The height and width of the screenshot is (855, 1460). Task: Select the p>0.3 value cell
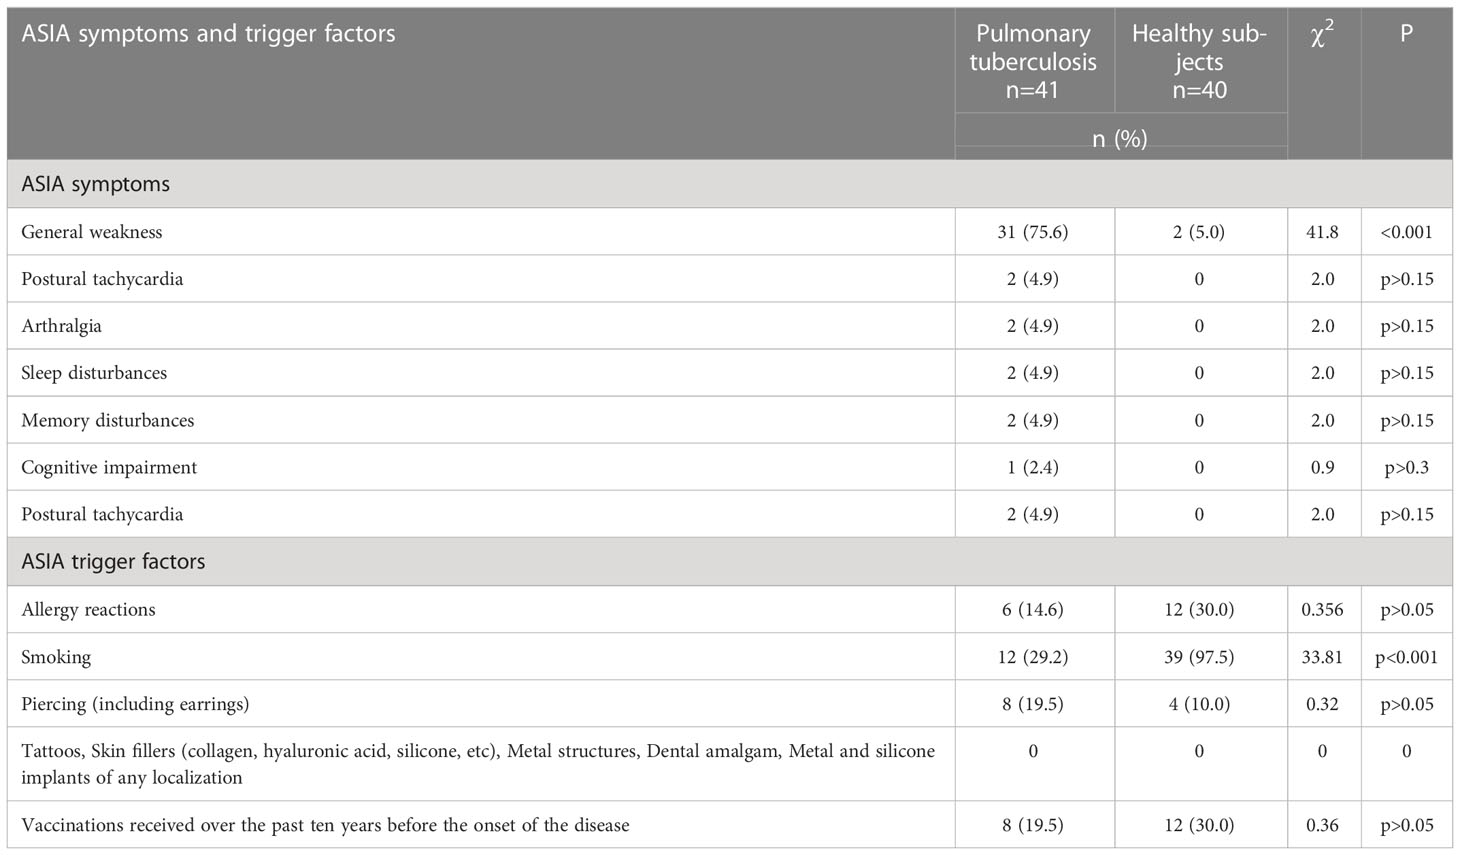(1406, 467)
